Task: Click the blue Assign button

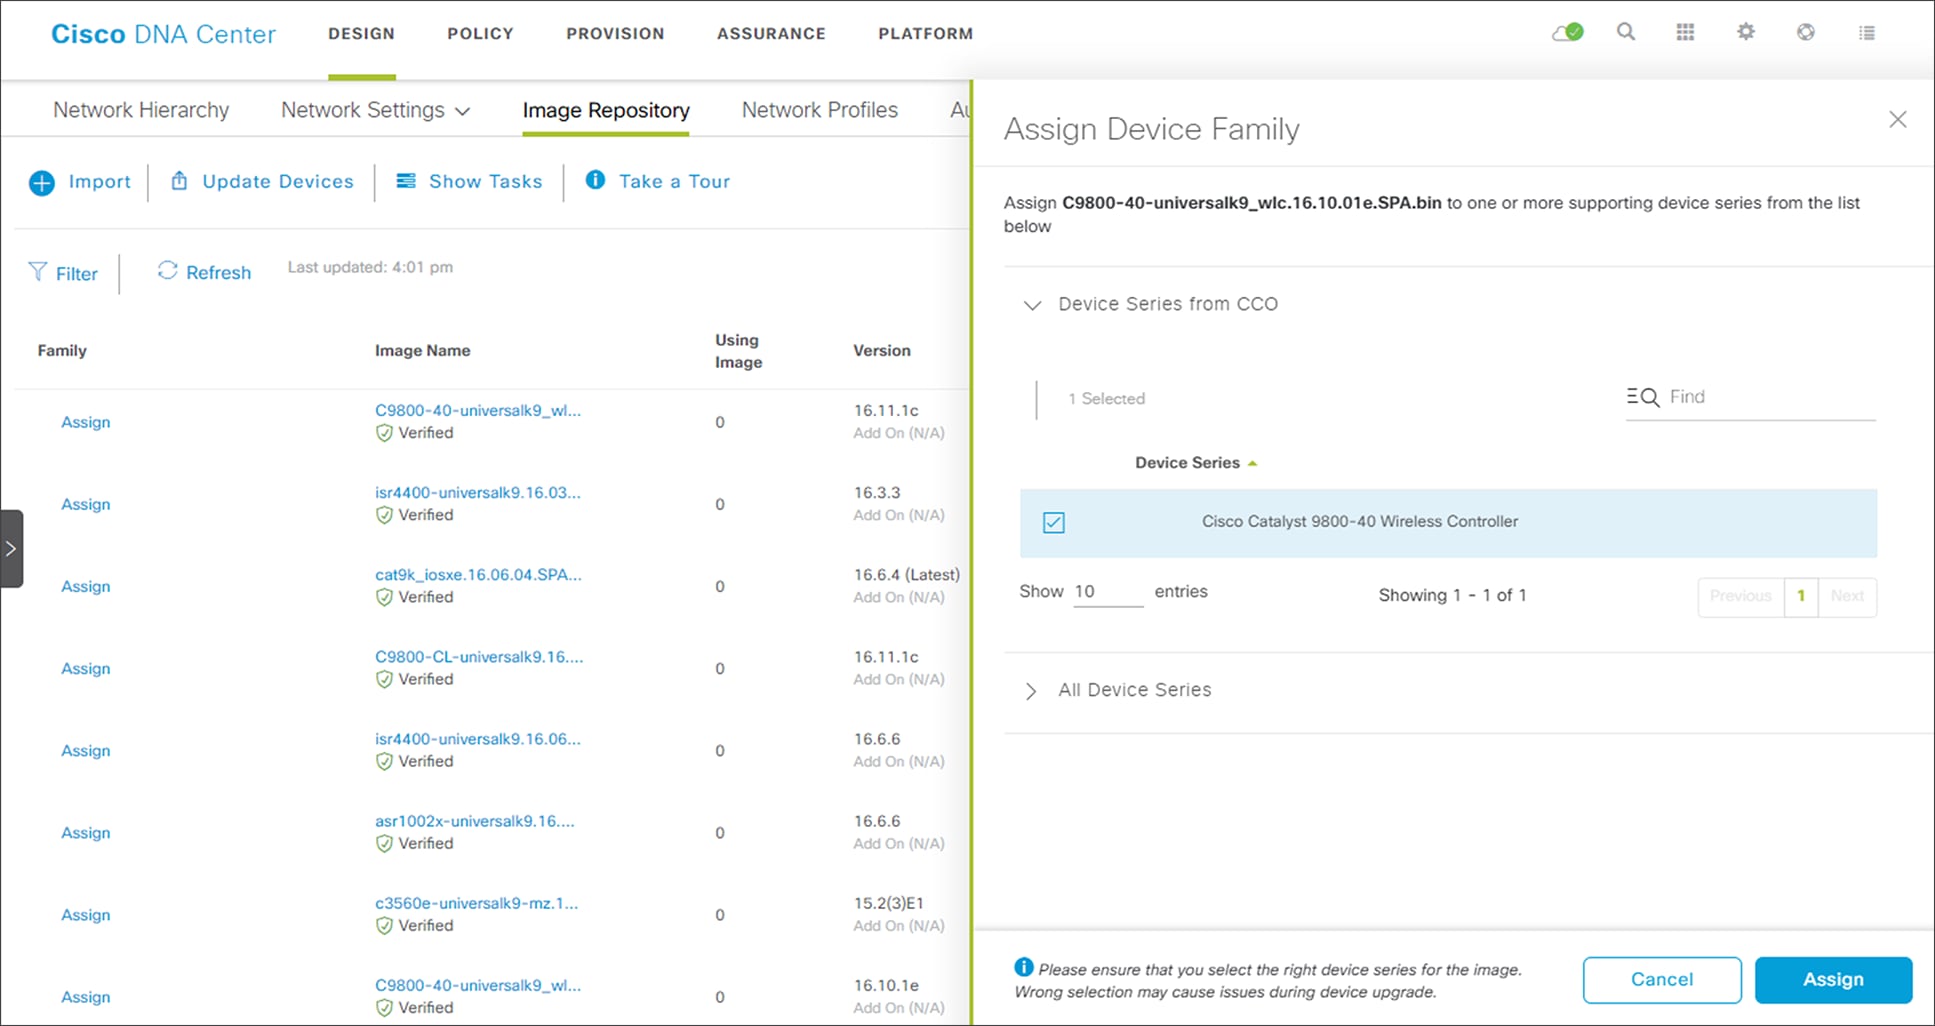Action: (1833, 980)
